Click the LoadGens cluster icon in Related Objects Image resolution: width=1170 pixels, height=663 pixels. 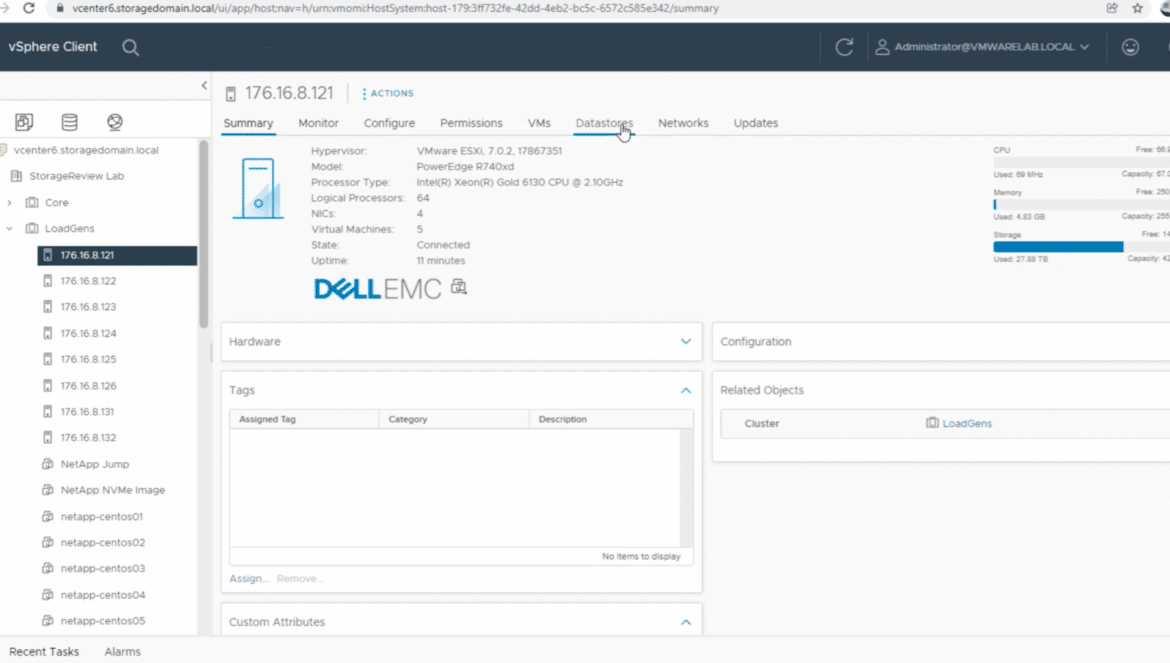tap(932, 423)
